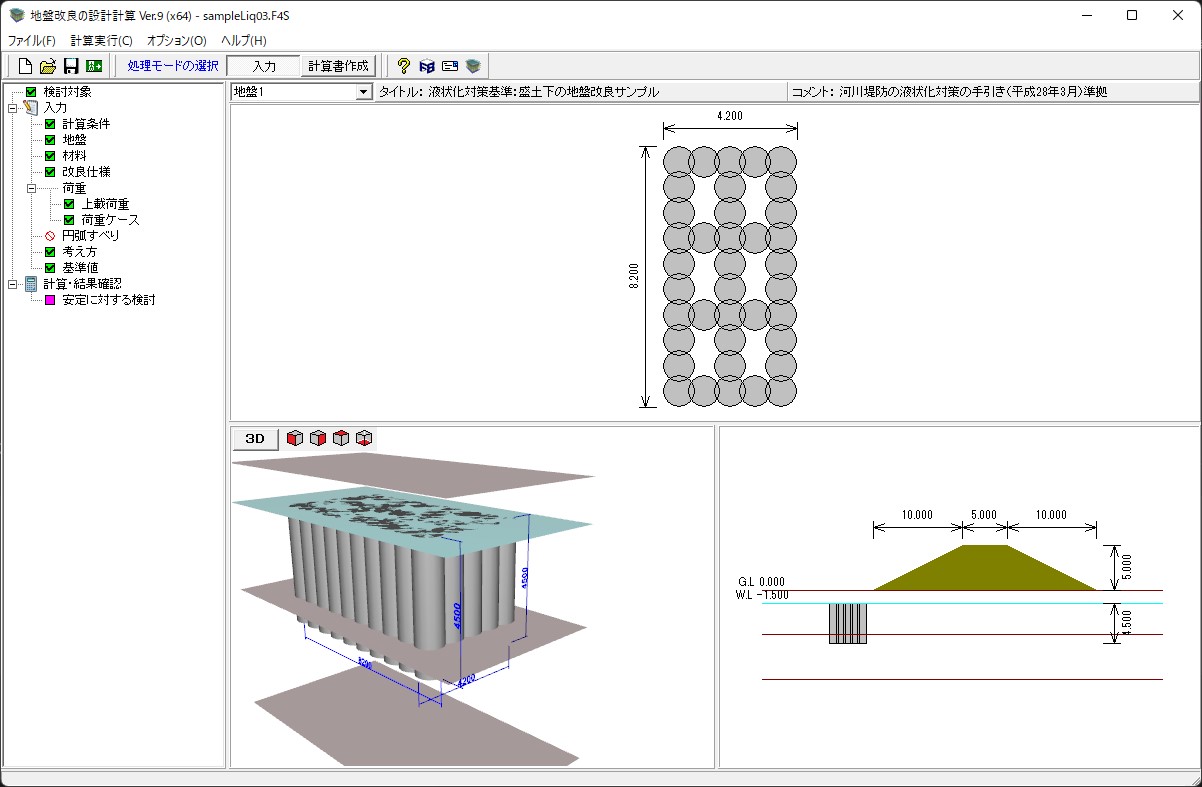Open help via the yellow question mark

pyautogui.click(x=404, y=66)
